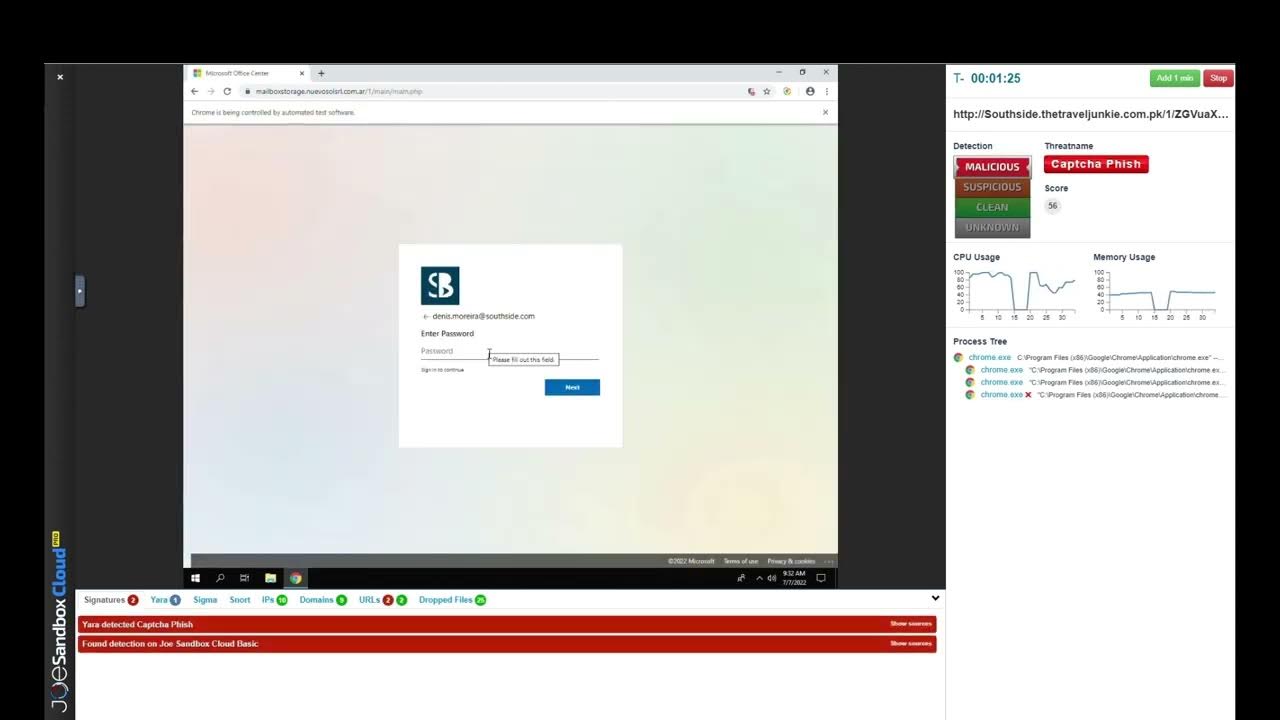This screenshot has width=1280, height=720.
Task: Click the Chrome icon of the root process
Action: click(x=958, y=357)
